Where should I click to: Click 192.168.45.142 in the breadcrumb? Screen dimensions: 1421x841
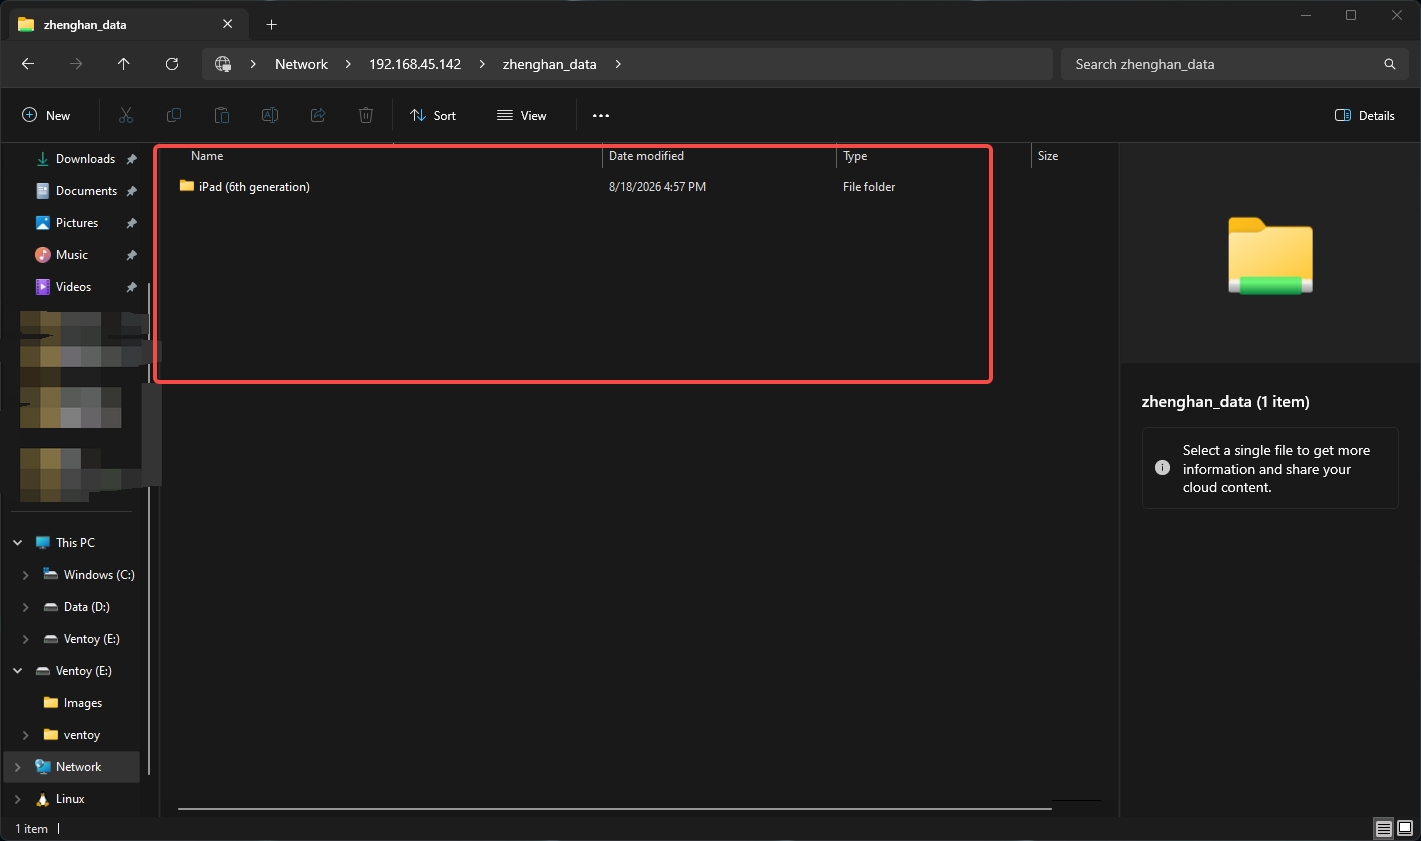[x=415, y=64]
